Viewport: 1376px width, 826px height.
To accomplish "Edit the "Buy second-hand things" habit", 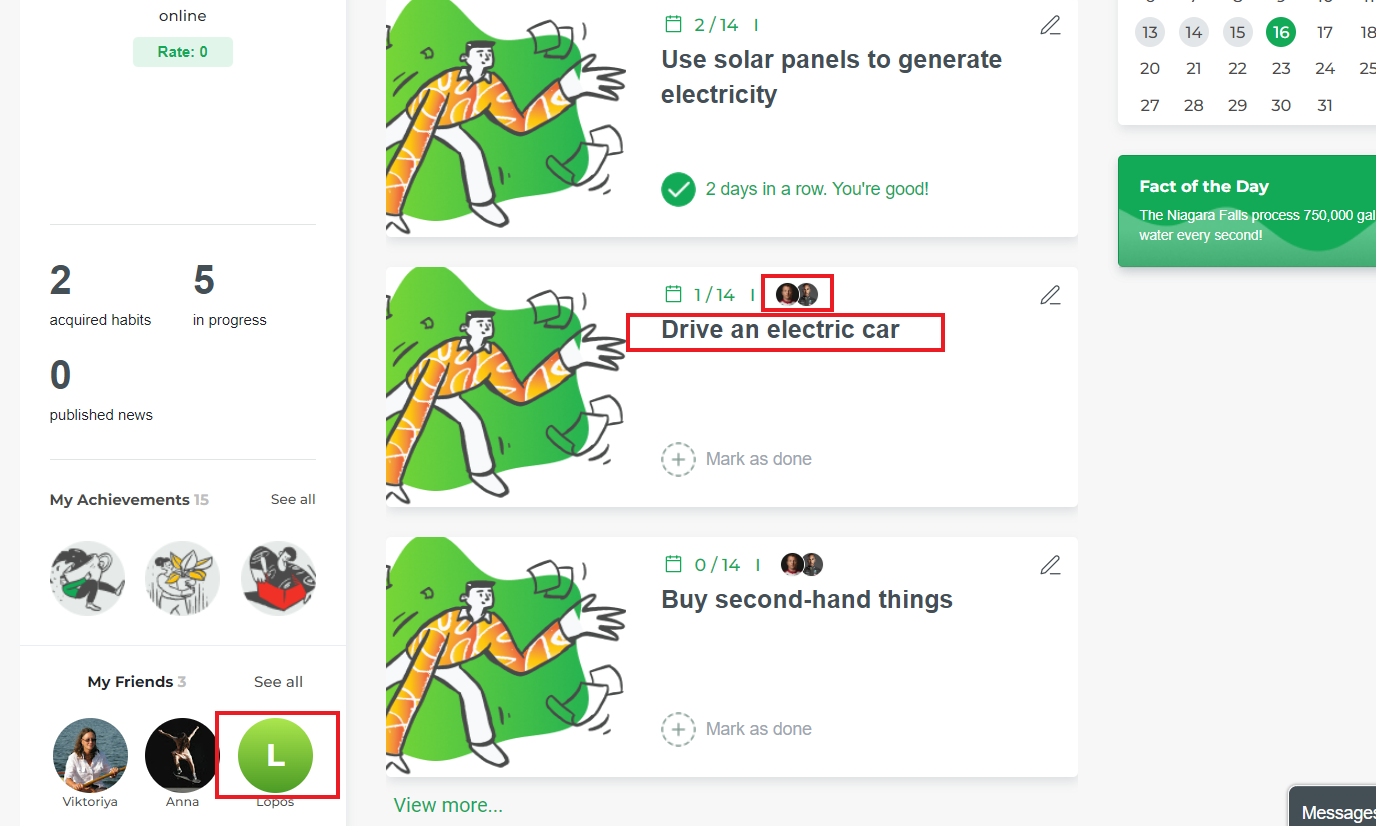I will pos(1050,565).
